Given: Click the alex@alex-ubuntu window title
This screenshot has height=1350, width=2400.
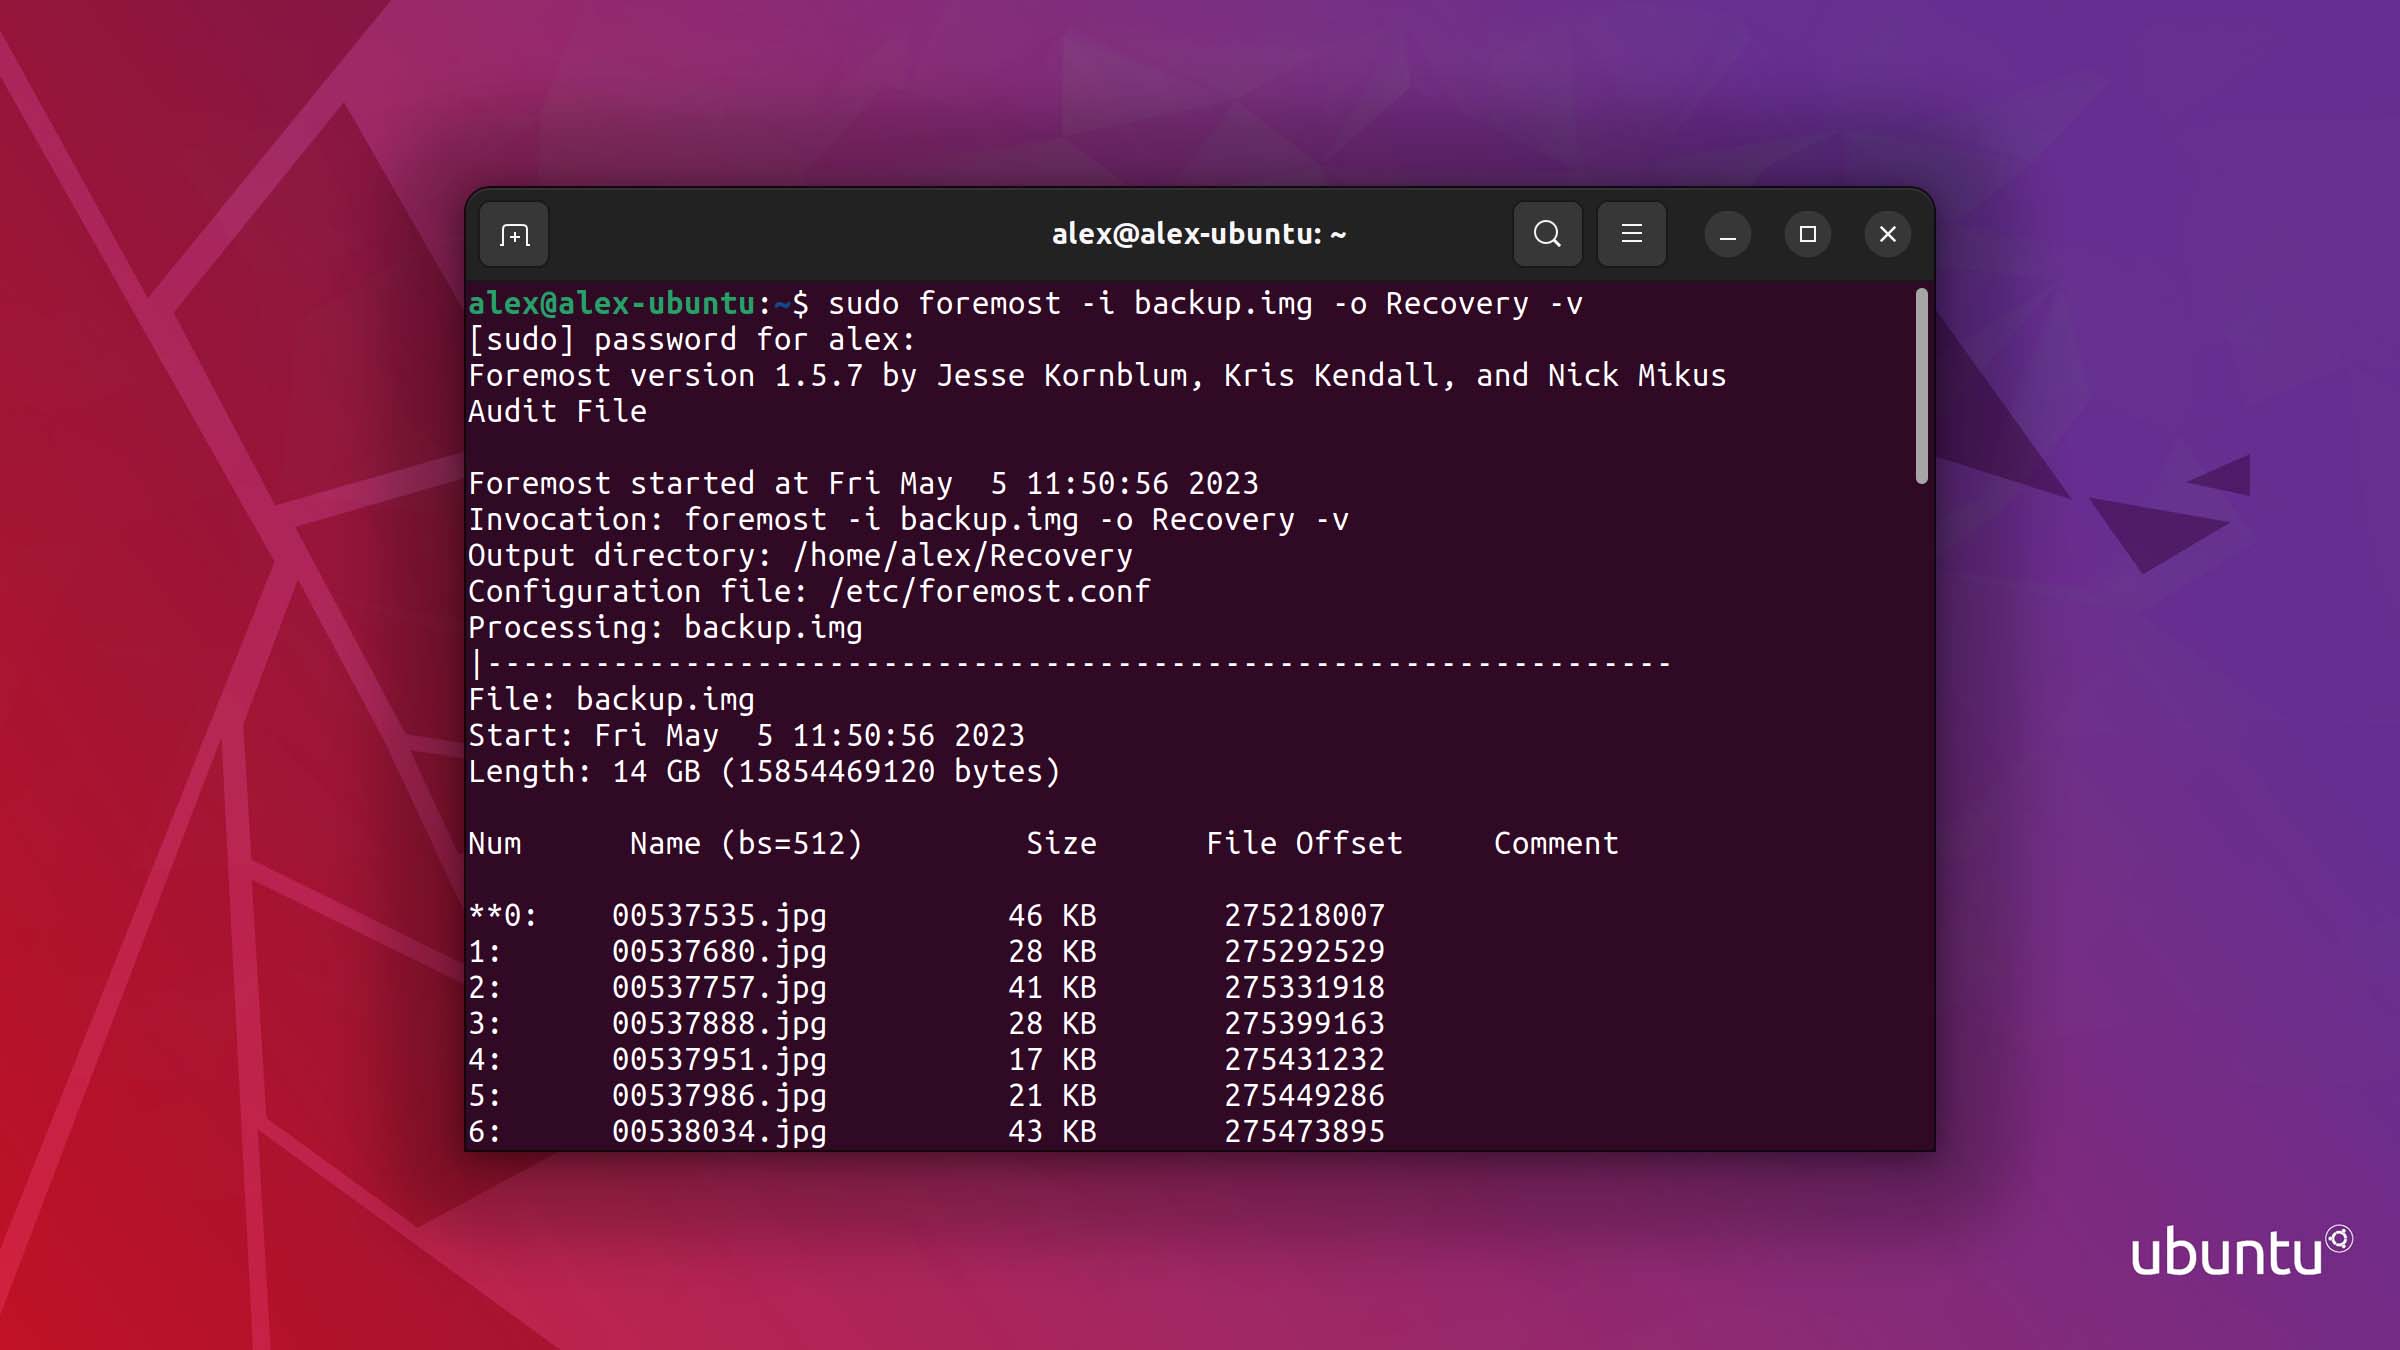Looking at the screenshot, I should pos(1199,234).
